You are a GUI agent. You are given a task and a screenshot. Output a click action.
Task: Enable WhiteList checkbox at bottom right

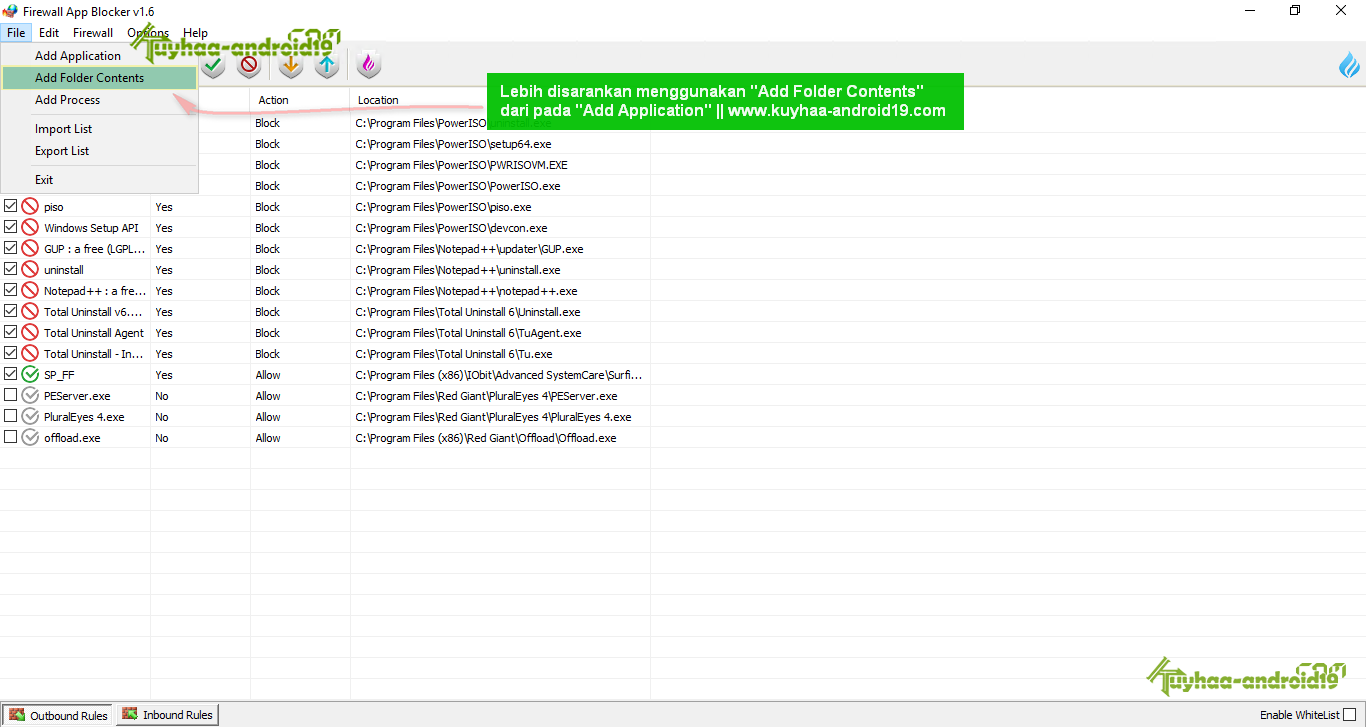(x=1350, y=715)
